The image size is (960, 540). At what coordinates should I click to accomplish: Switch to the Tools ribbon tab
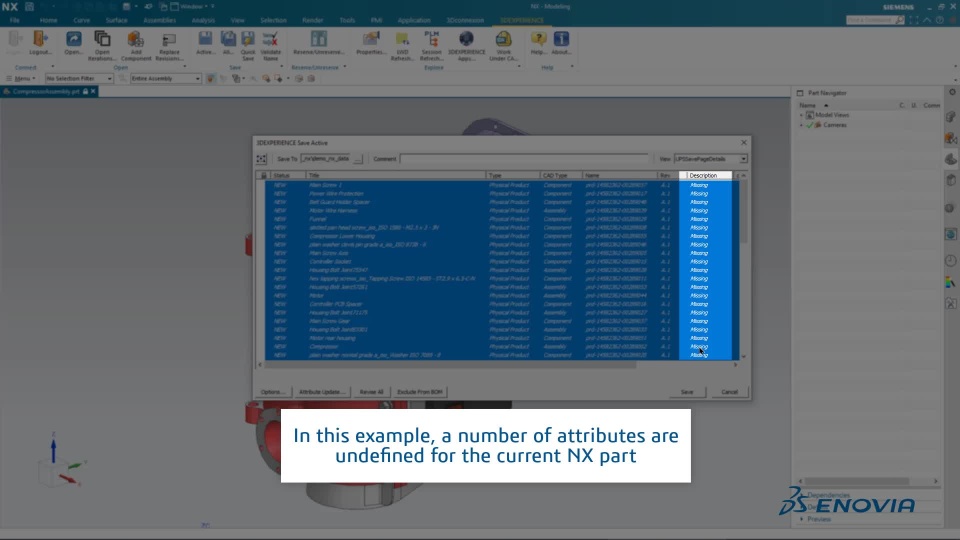pyautogui.click(x=347, y=20)
